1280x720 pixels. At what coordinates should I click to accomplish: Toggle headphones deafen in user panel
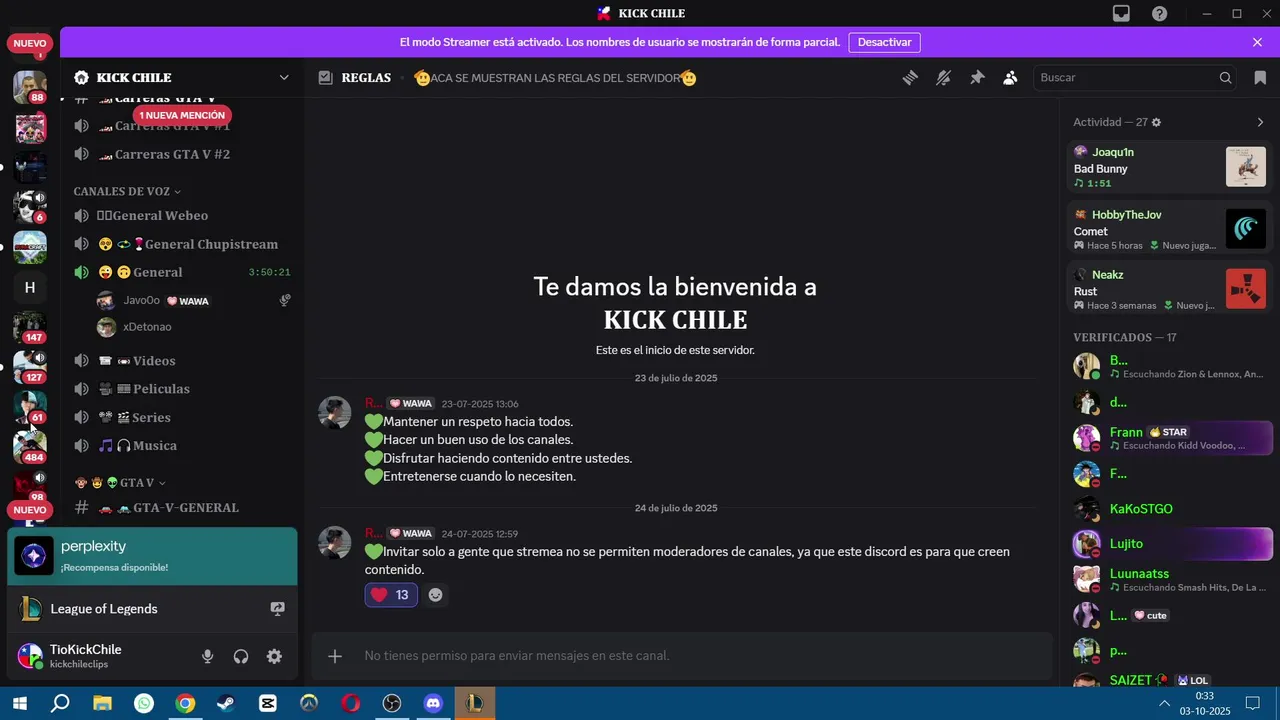click(241, 656)
